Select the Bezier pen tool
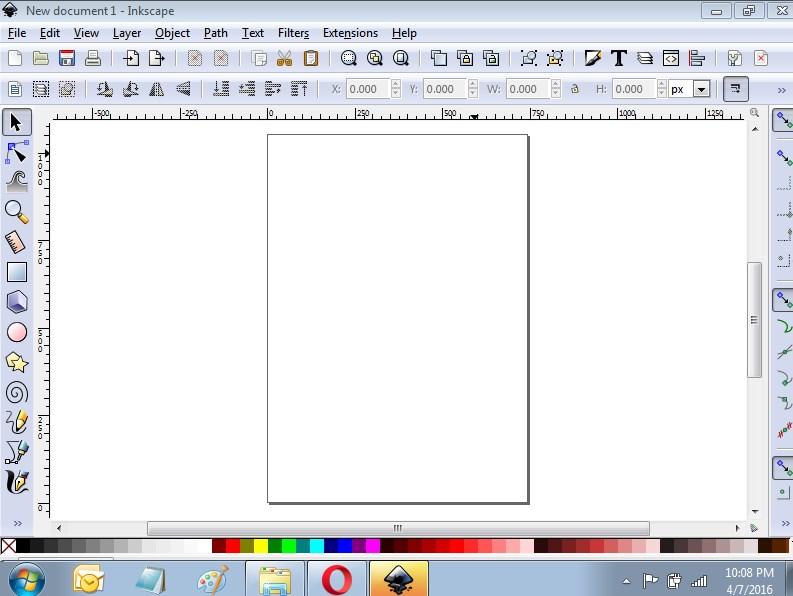 (x=17, y=452)
